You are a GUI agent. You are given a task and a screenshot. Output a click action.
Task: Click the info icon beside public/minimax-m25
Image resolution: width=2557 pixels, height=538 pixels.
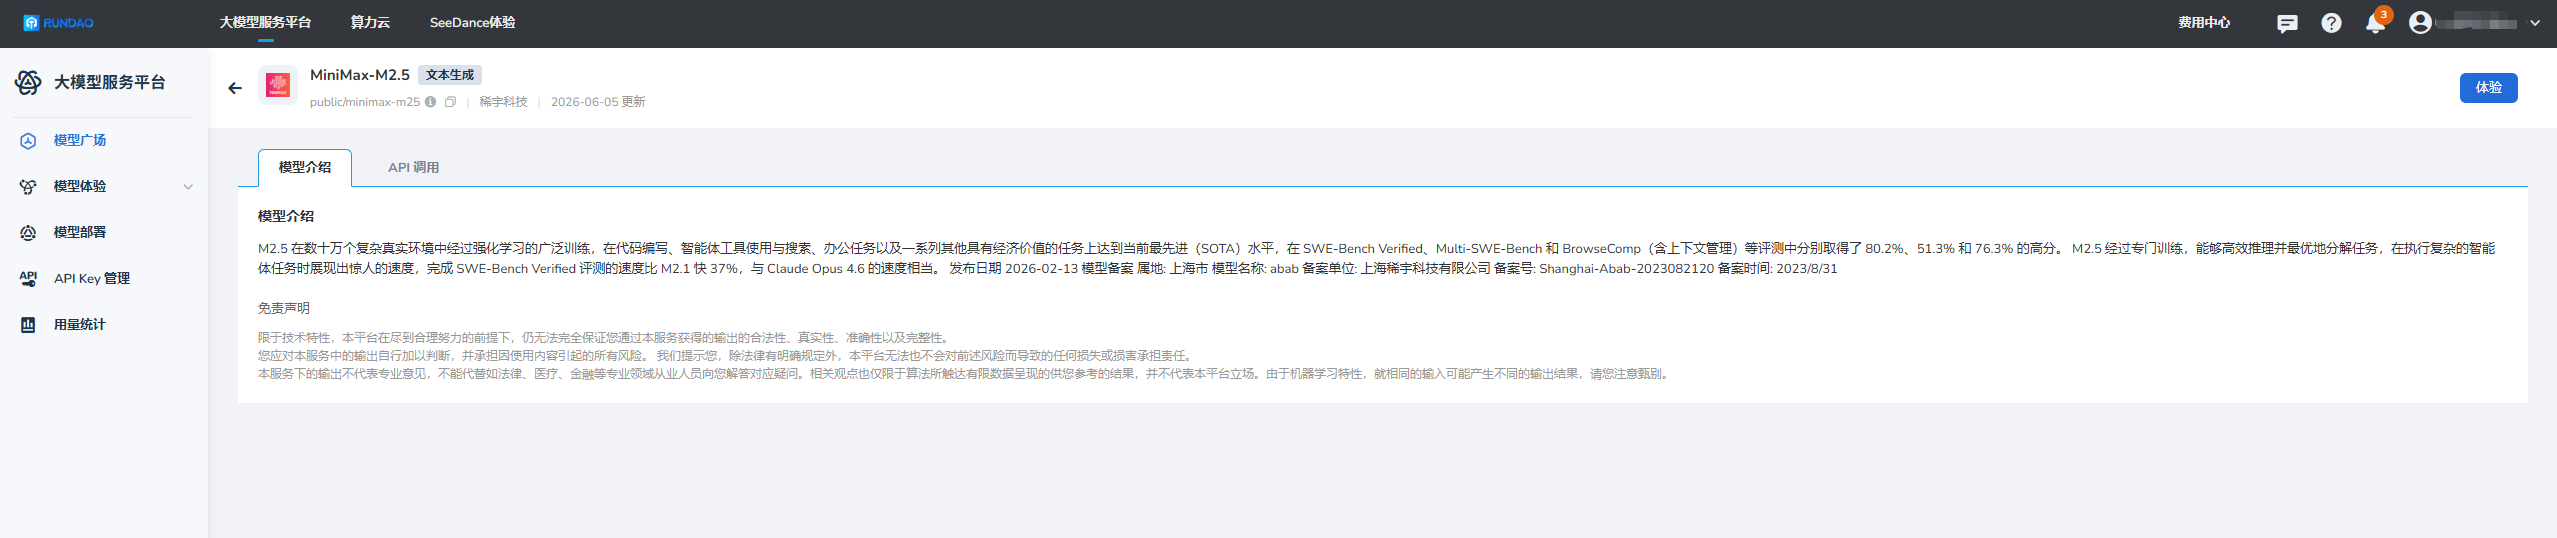coord(430,102)
